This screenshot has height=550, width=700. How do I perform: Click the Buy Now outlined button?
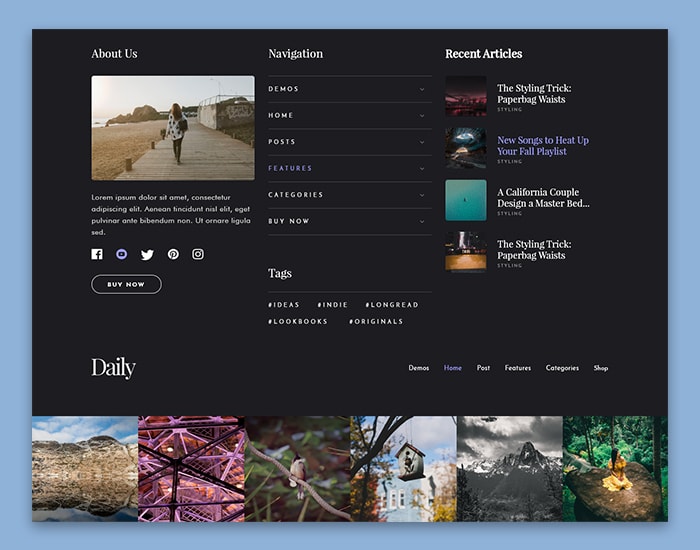(x=126, y=284)
